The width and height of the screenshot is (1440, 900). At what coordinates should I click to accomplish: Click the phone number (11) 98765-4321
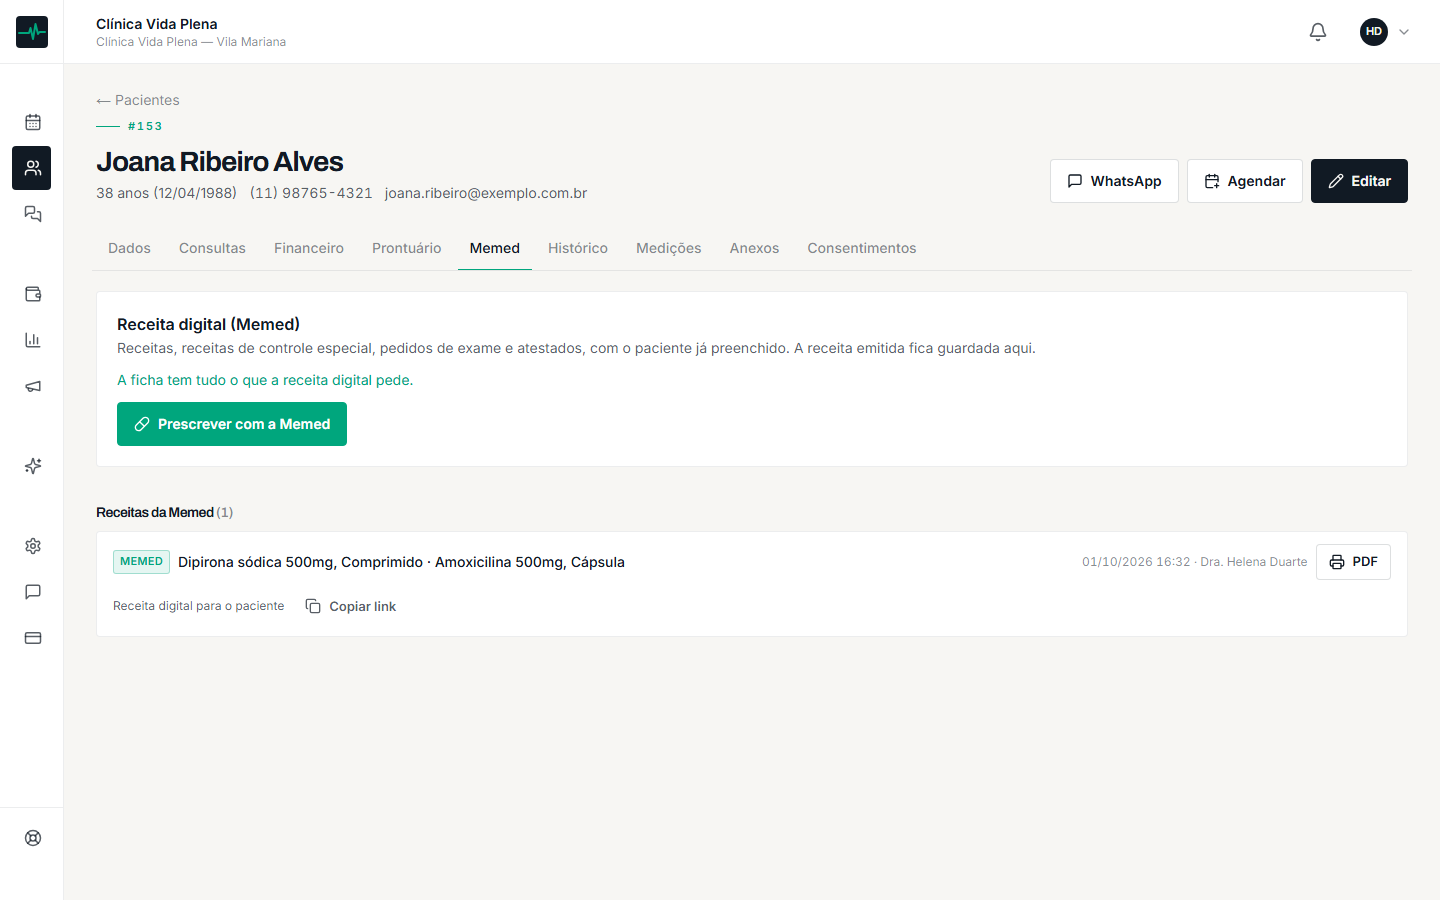[311, 193]
